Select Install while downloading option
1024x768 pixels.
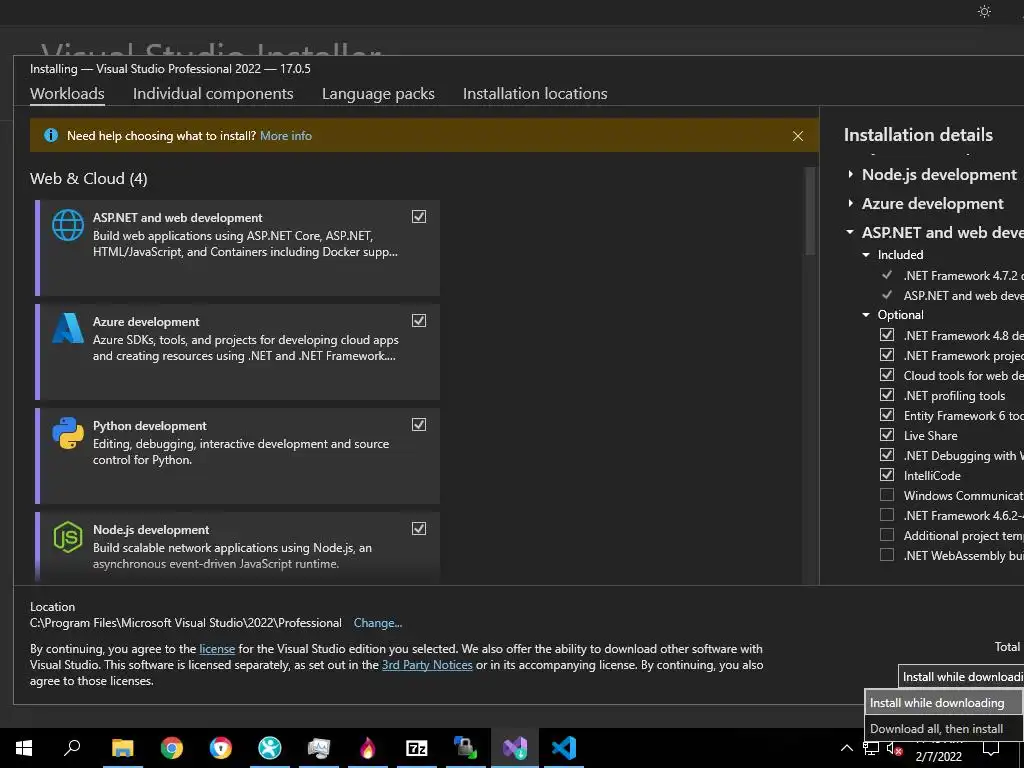(943, 703)
